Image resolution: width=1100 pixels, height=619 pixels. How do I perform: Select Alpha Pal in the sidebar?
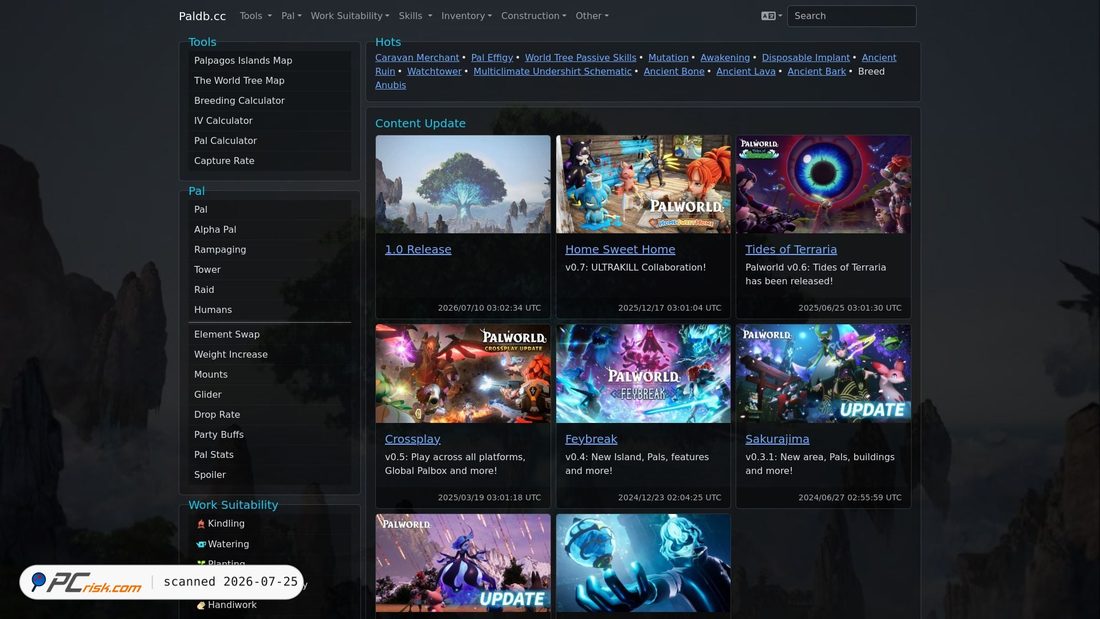click(215, 229)
